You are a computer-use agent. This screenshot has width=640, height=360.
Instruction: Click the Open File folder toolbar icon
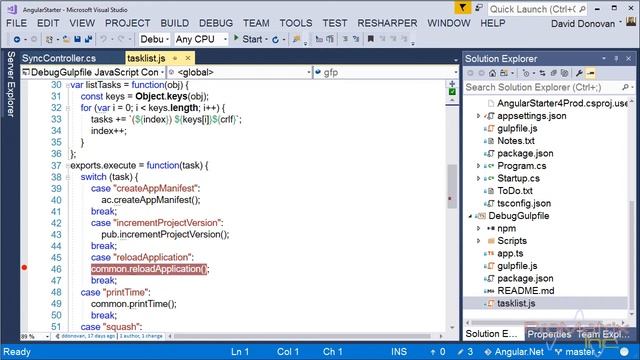(x=66, y=39)
